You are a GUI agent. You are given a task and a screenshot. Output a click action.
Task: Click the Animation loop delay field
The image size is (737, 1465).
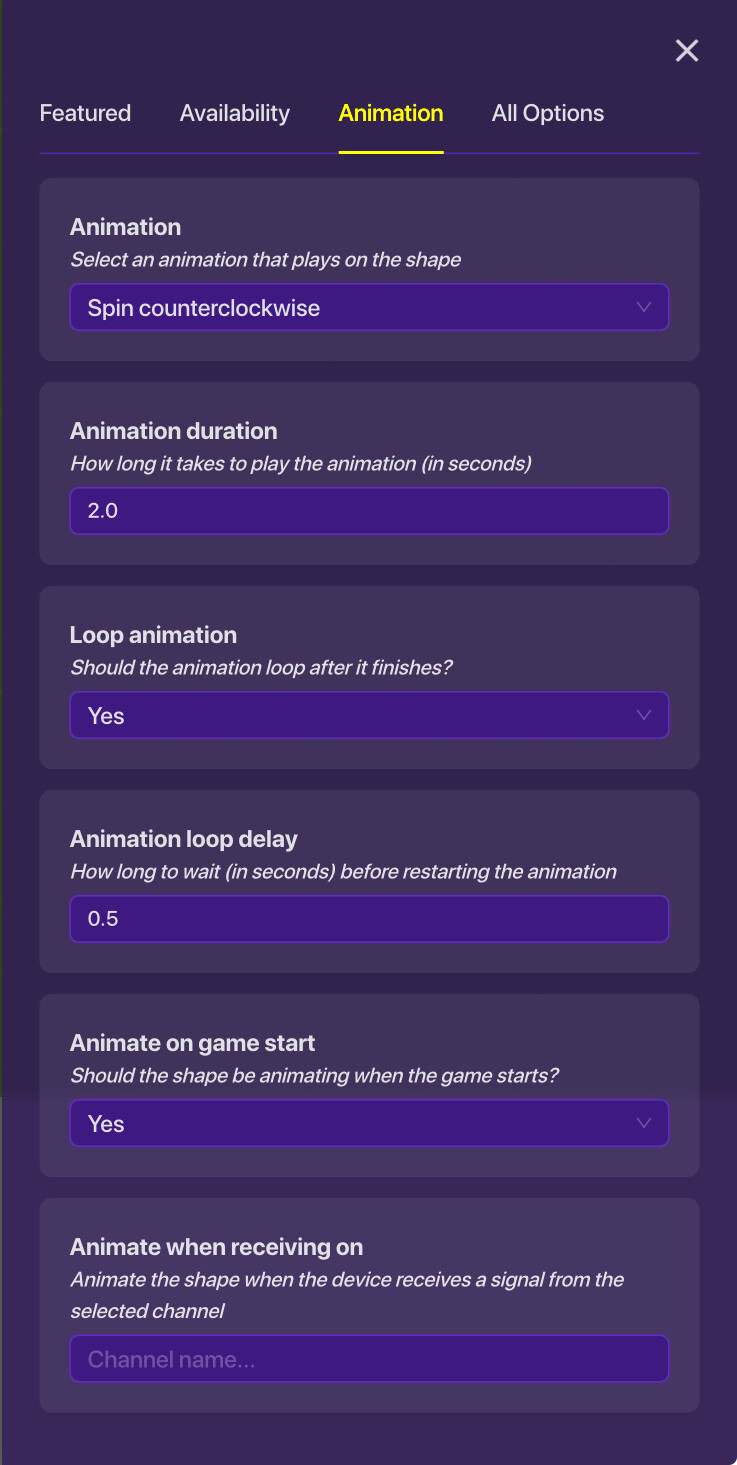point(368,919)
